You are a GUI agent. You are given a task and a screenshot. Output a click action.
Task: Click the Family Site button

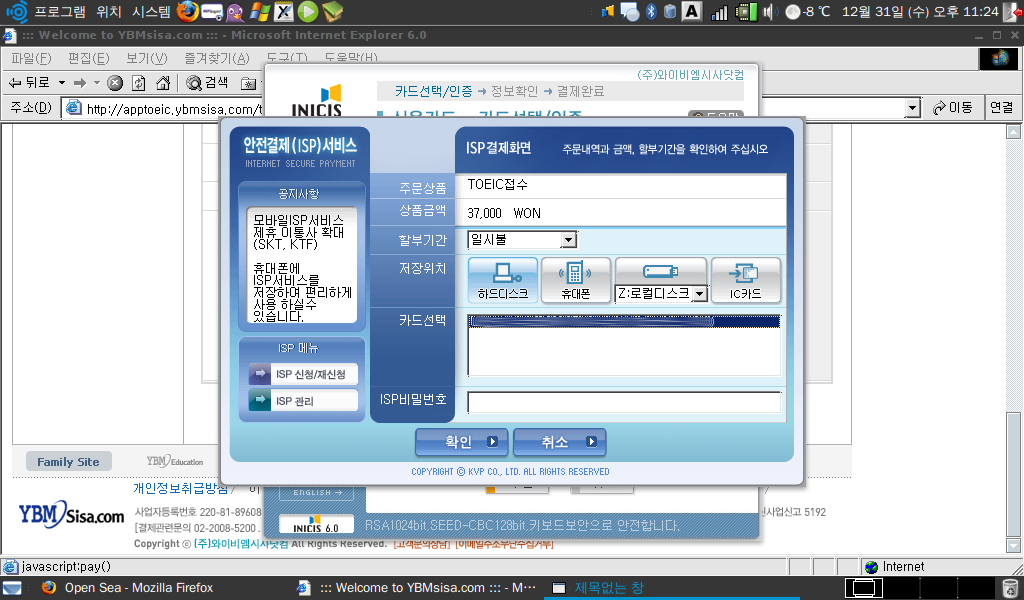[69, 462]
